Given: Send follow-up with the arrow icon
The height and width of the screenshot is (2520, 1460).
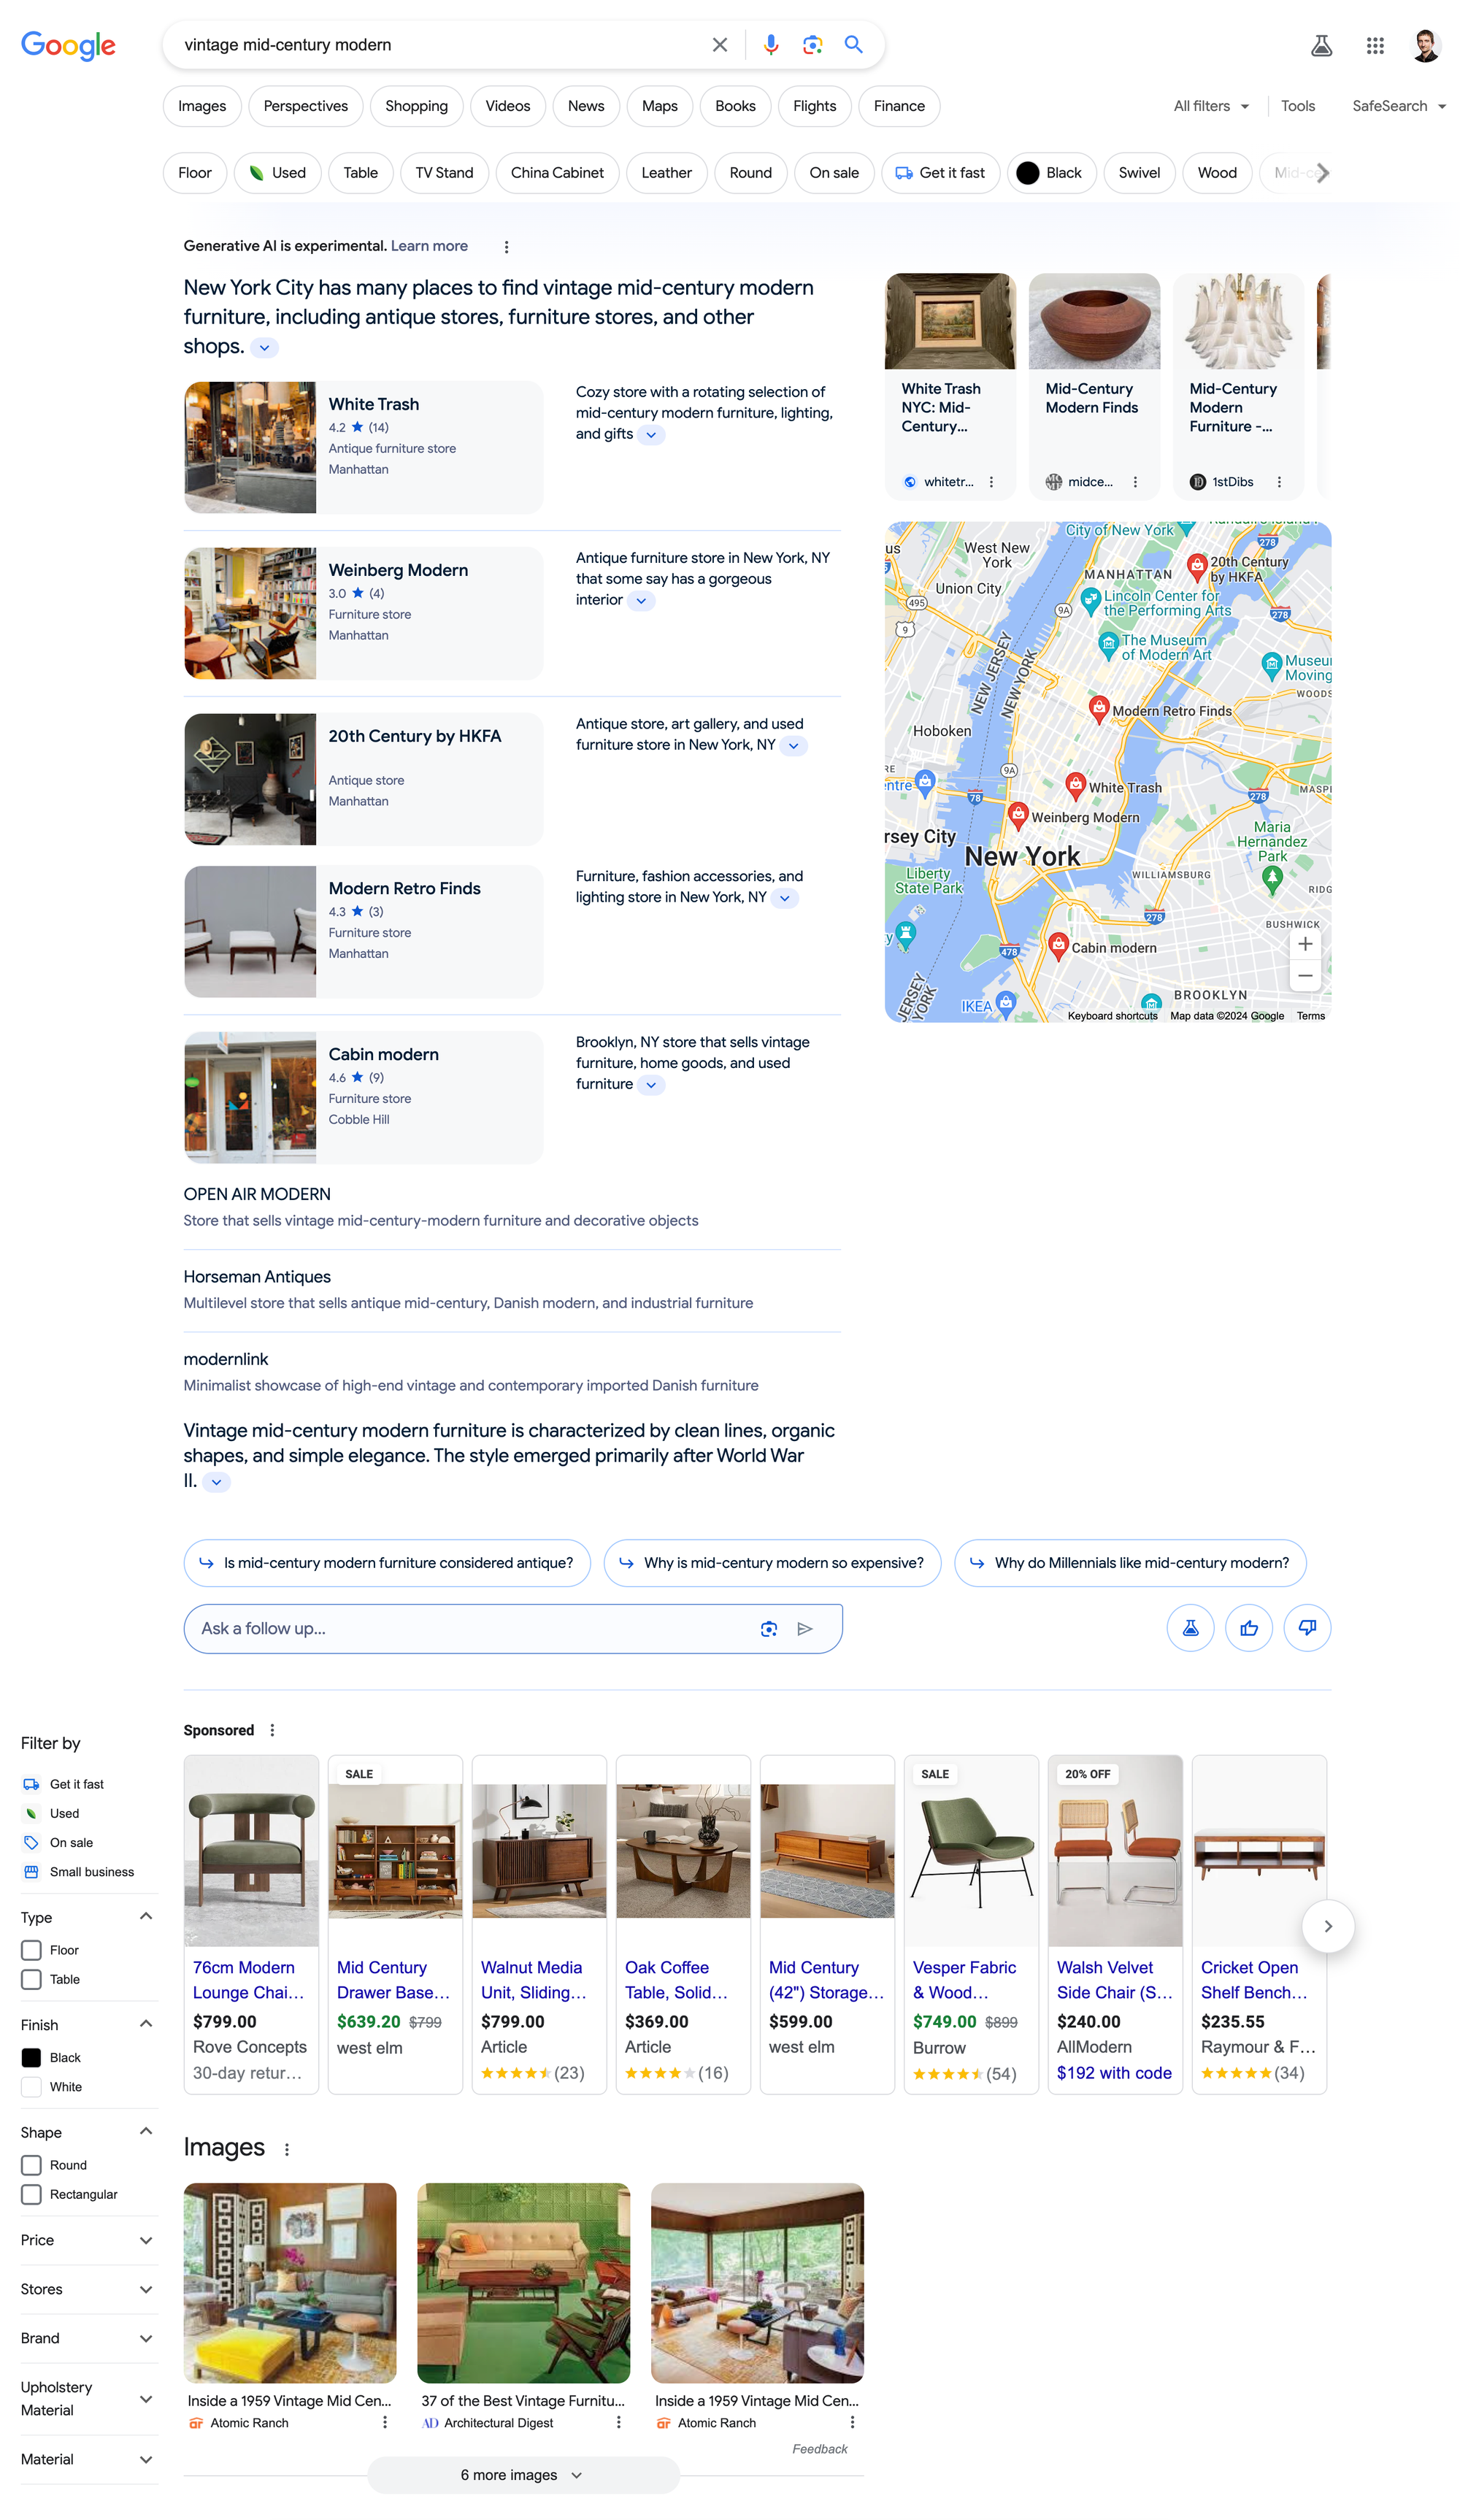Looking at the screenshot, I should coord(805,1629).
